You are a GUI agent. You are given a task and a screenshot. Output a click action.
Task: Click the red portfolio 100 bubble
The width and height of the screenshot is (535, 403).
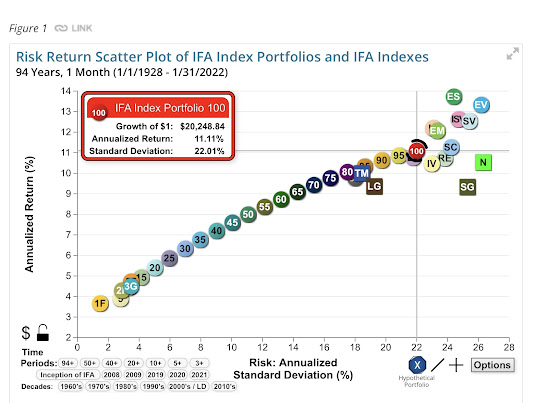(x=416, y=151)
